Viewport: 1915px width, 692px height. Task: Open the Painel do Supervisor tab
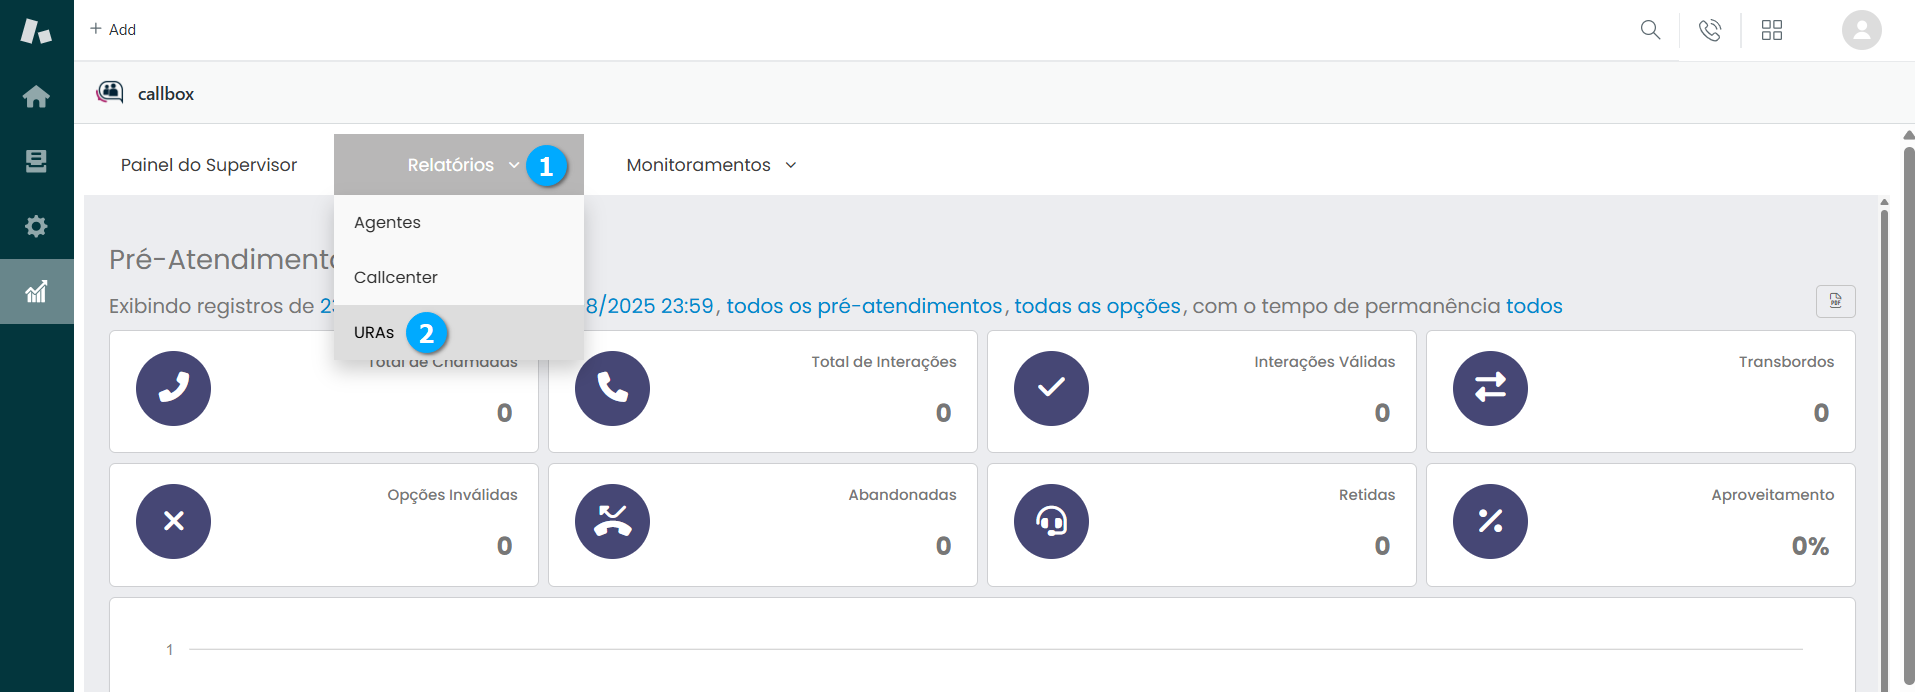click(209, 165)
